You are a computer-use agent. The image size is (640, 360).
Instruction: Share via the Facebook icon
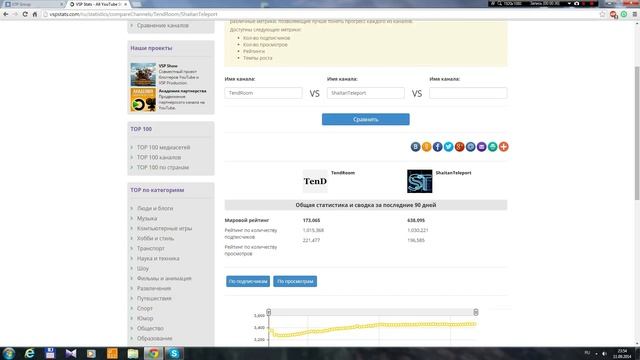pos(438,147)
